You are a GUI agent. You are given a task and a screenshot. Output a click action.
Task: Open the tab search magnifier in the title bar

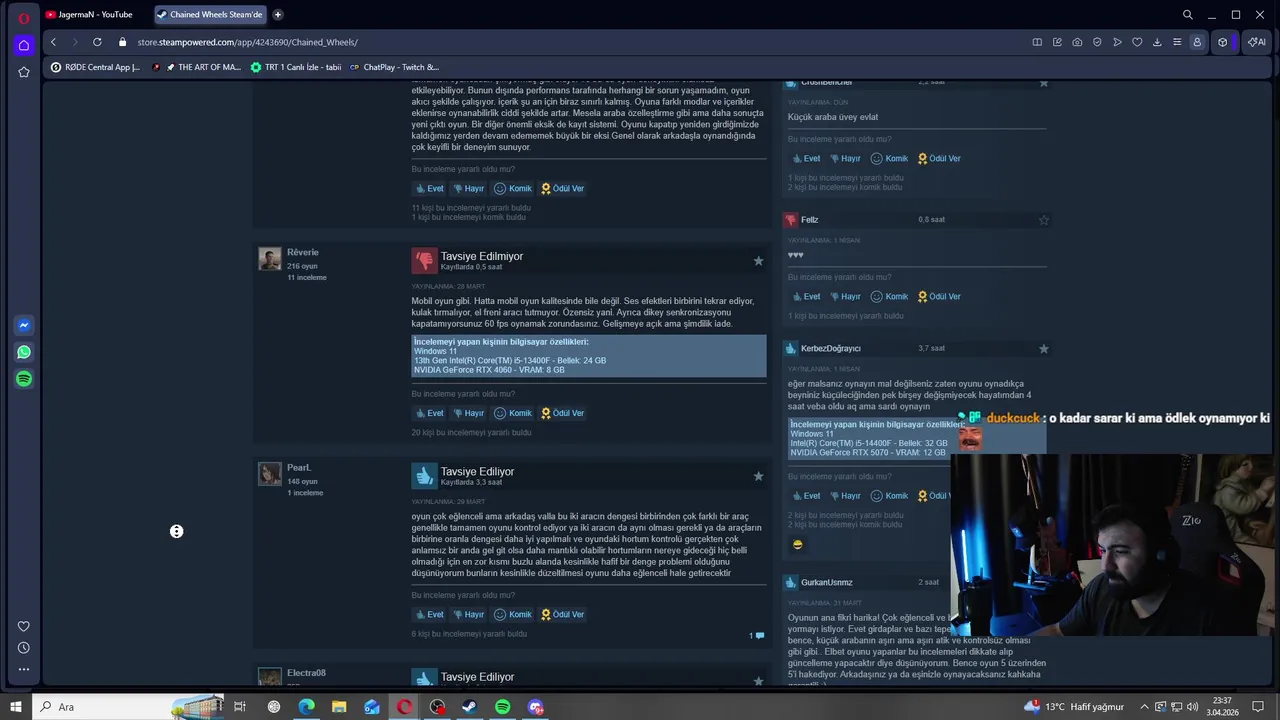[1188, 15]
